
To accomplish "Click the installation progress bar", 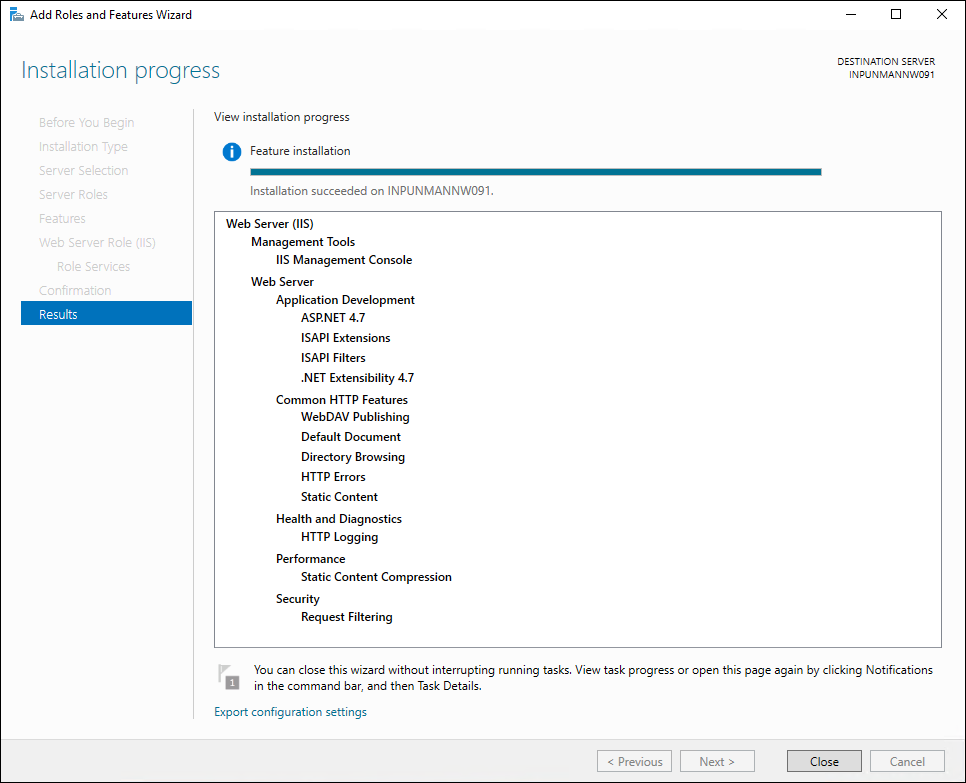I will 535,172.
